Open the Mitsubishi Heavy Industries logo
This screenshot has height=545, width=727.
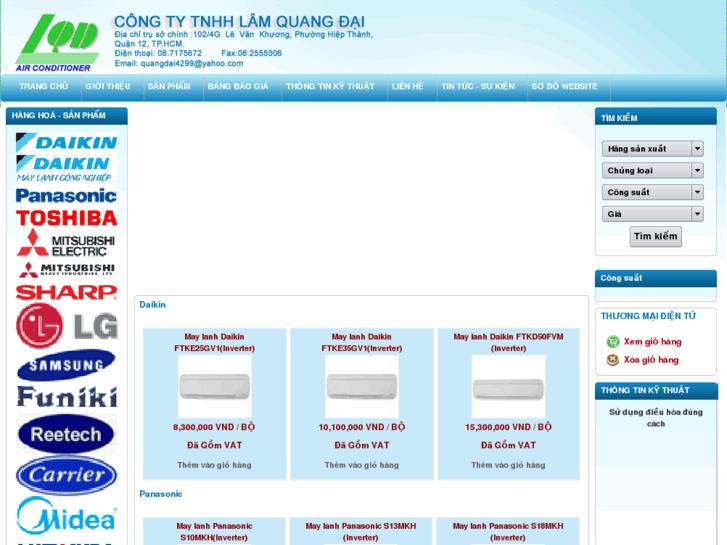pyautogui.click(x=66, y=269)
